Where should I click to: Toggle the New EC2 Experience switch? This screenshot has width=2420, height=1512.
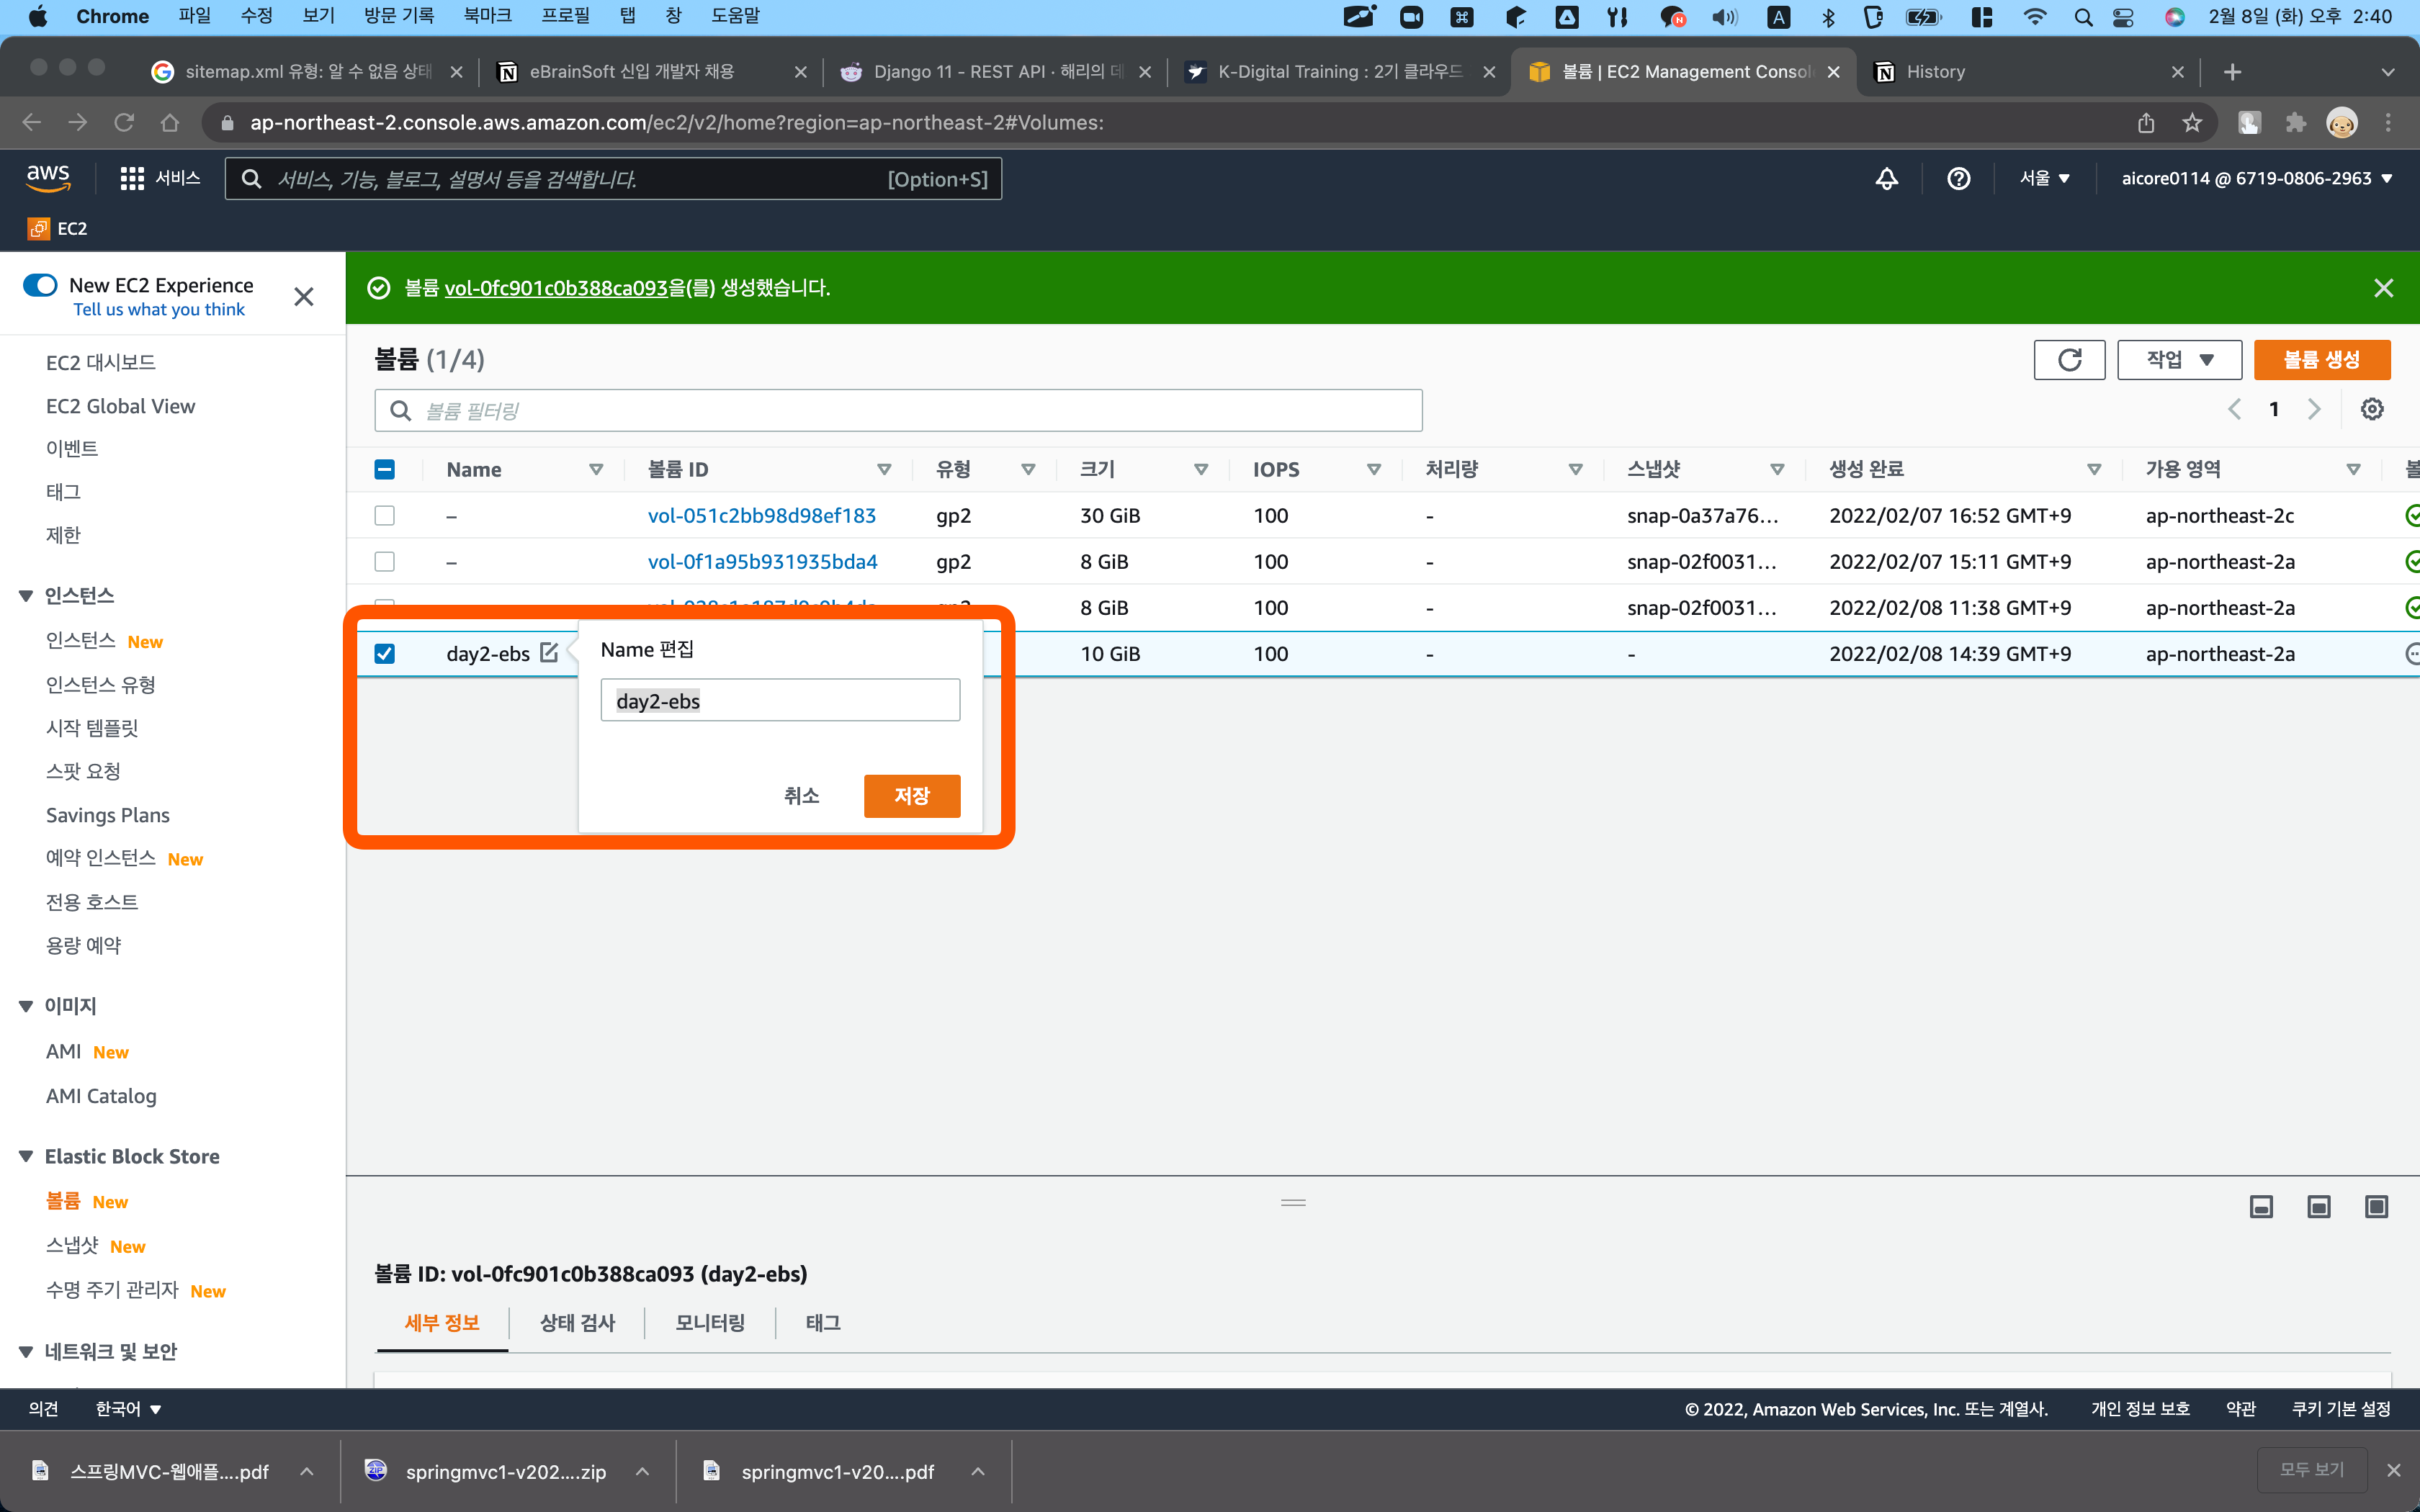(40, 284)
